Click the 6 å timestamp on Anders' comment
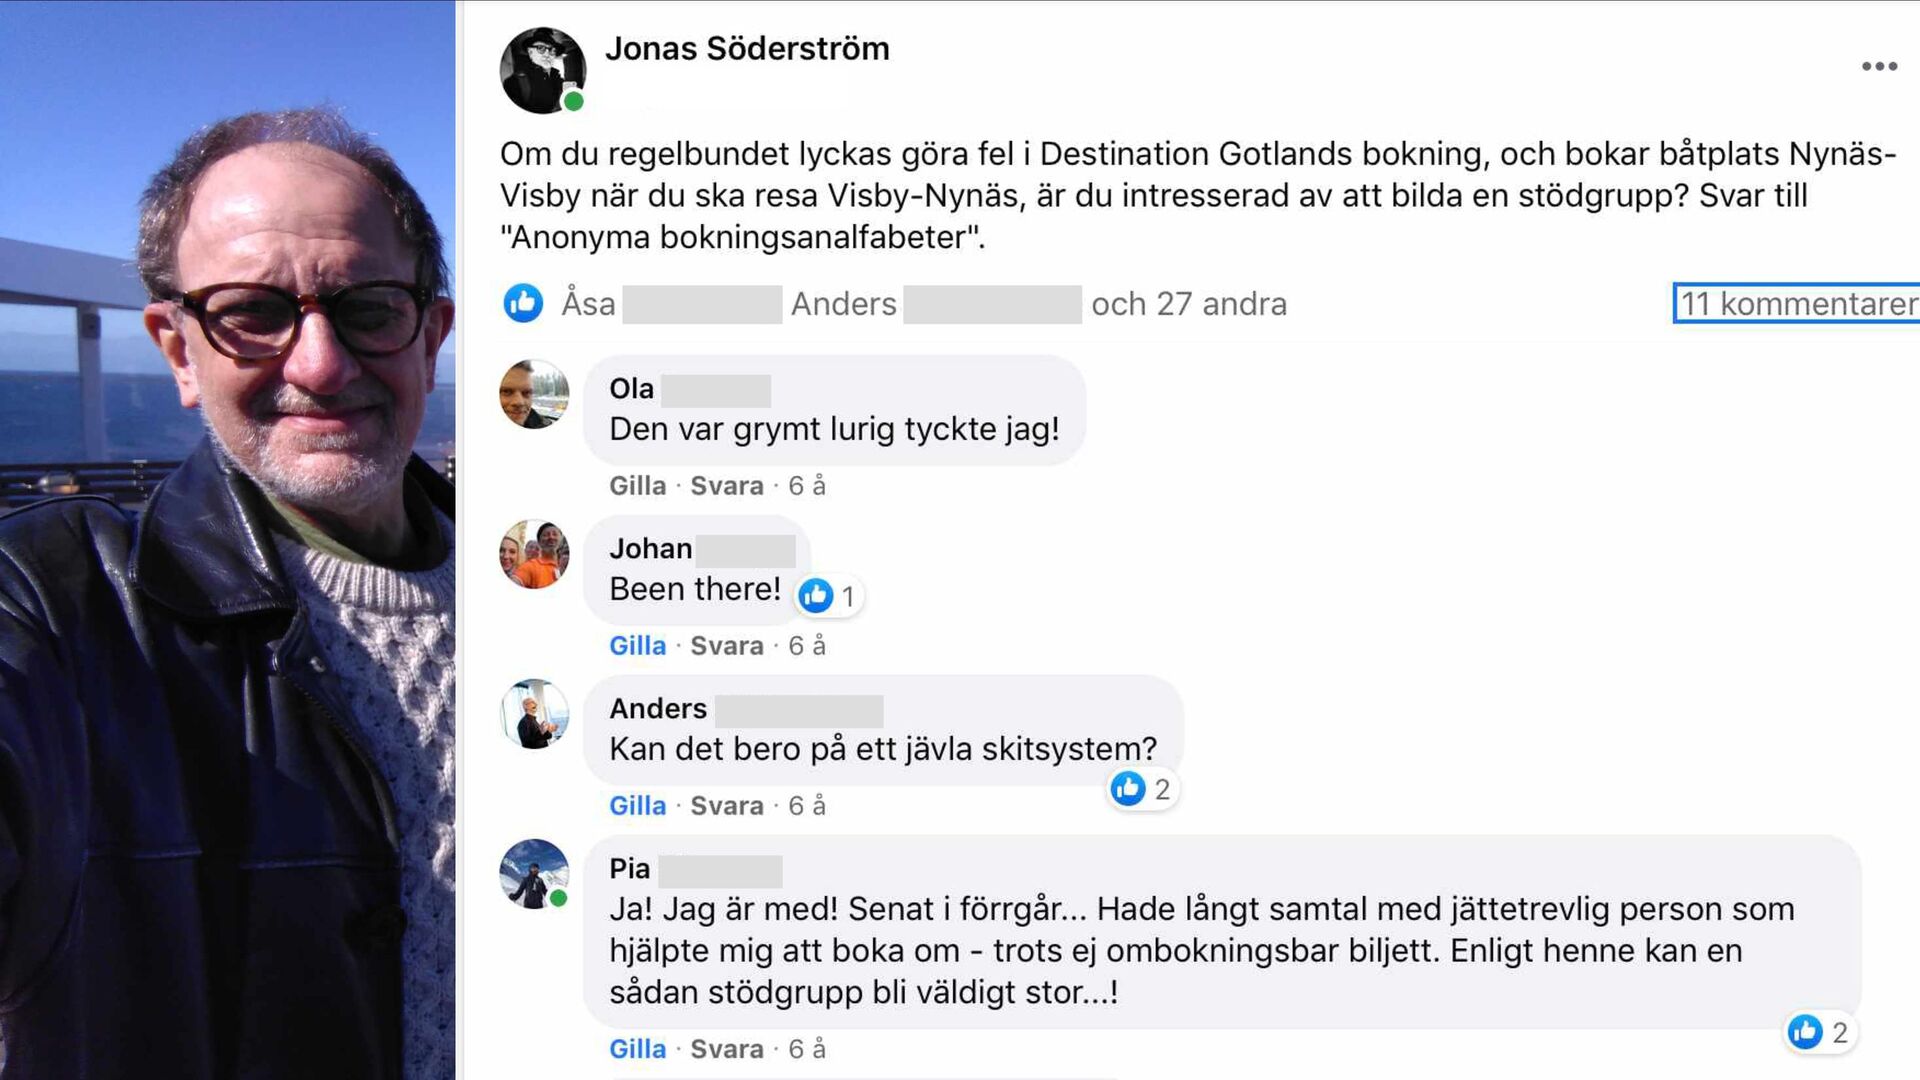 tap(807, 806)
